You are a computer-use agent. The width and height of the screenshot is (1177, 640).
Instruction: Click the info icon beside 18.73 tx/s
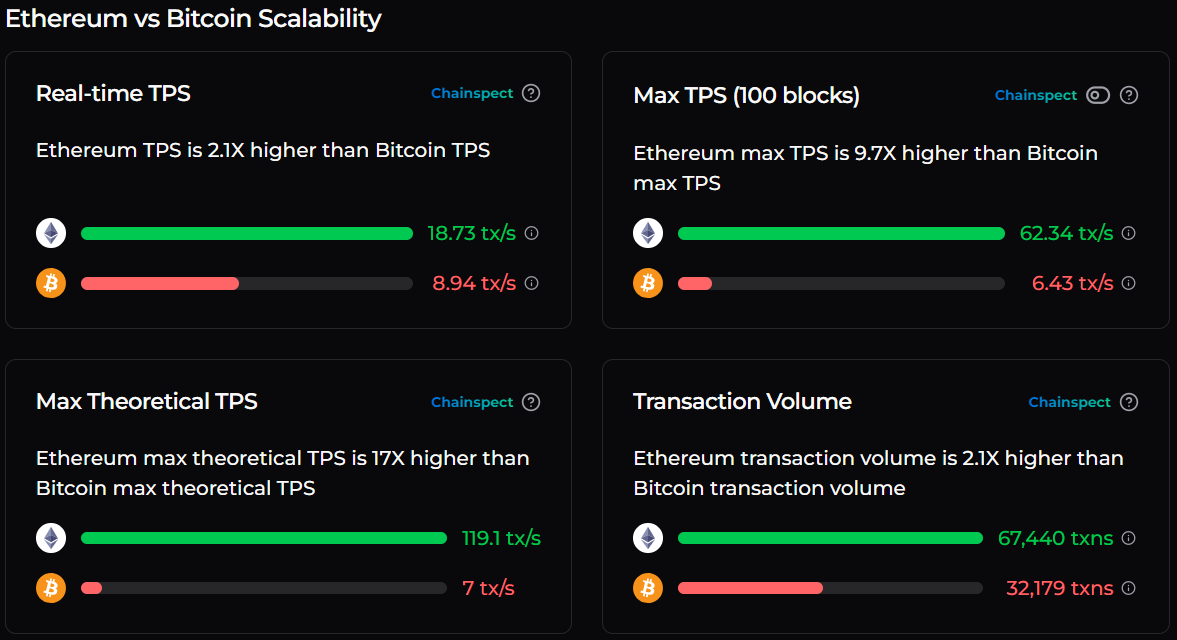(531, 232)
